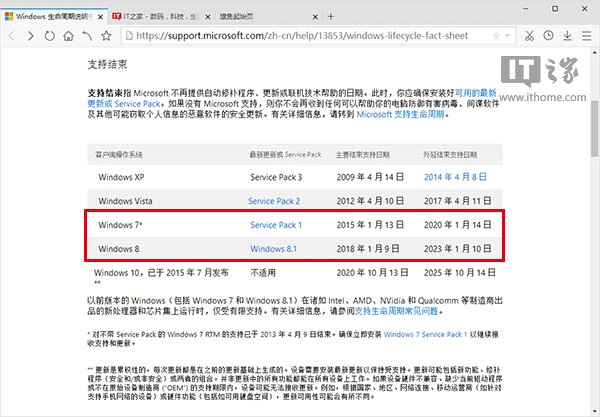The width and height of the screenshot is (600, 417).
Task: Open the Service Pack 1 table link
Action: point(276,225)
